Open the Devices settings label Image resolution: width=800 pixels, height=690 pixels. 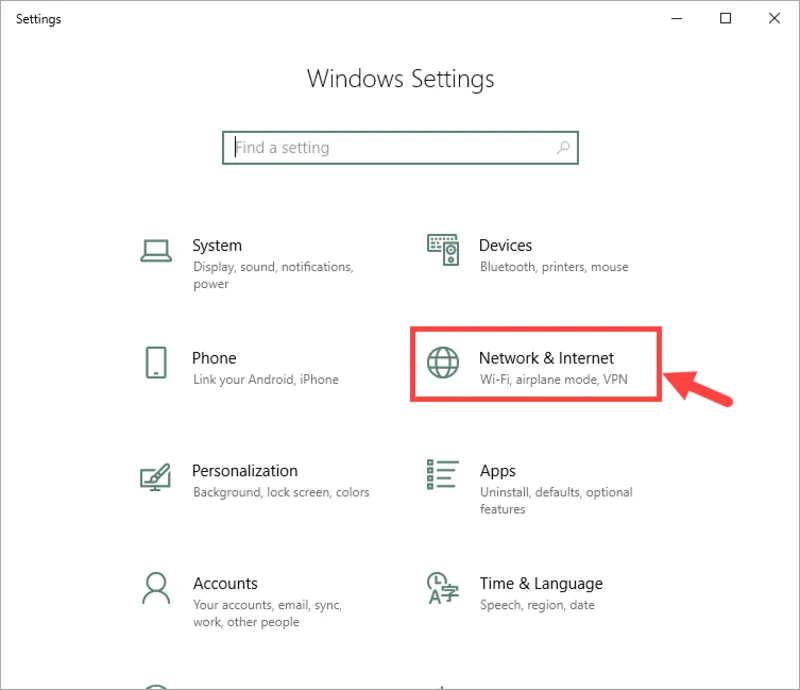505,245
